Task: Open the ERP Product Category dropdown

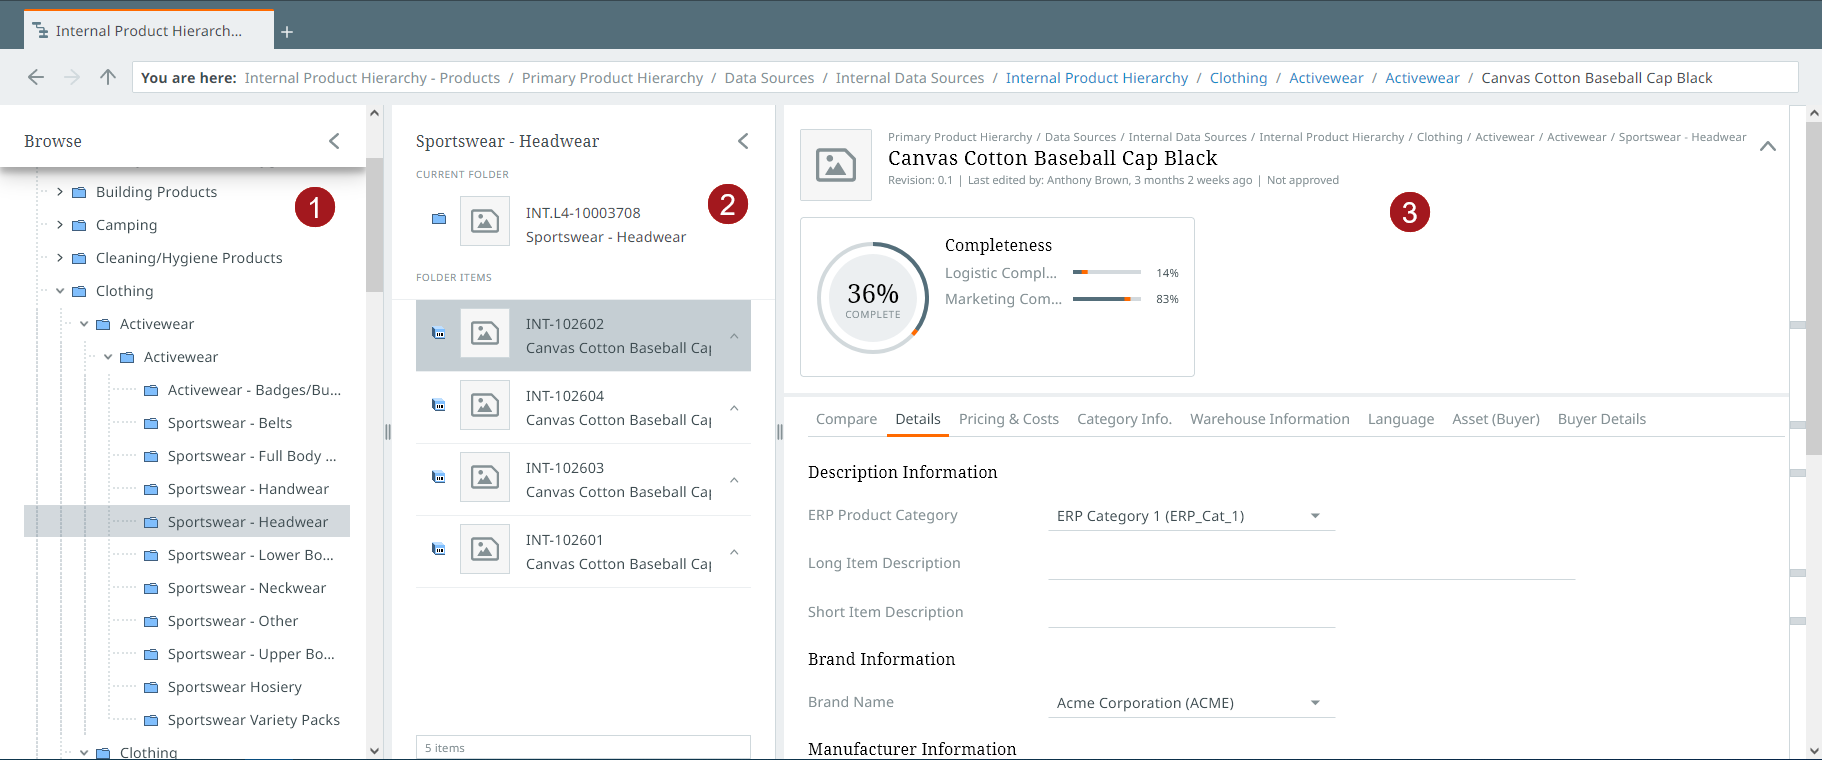Action: coord(1314,516)
